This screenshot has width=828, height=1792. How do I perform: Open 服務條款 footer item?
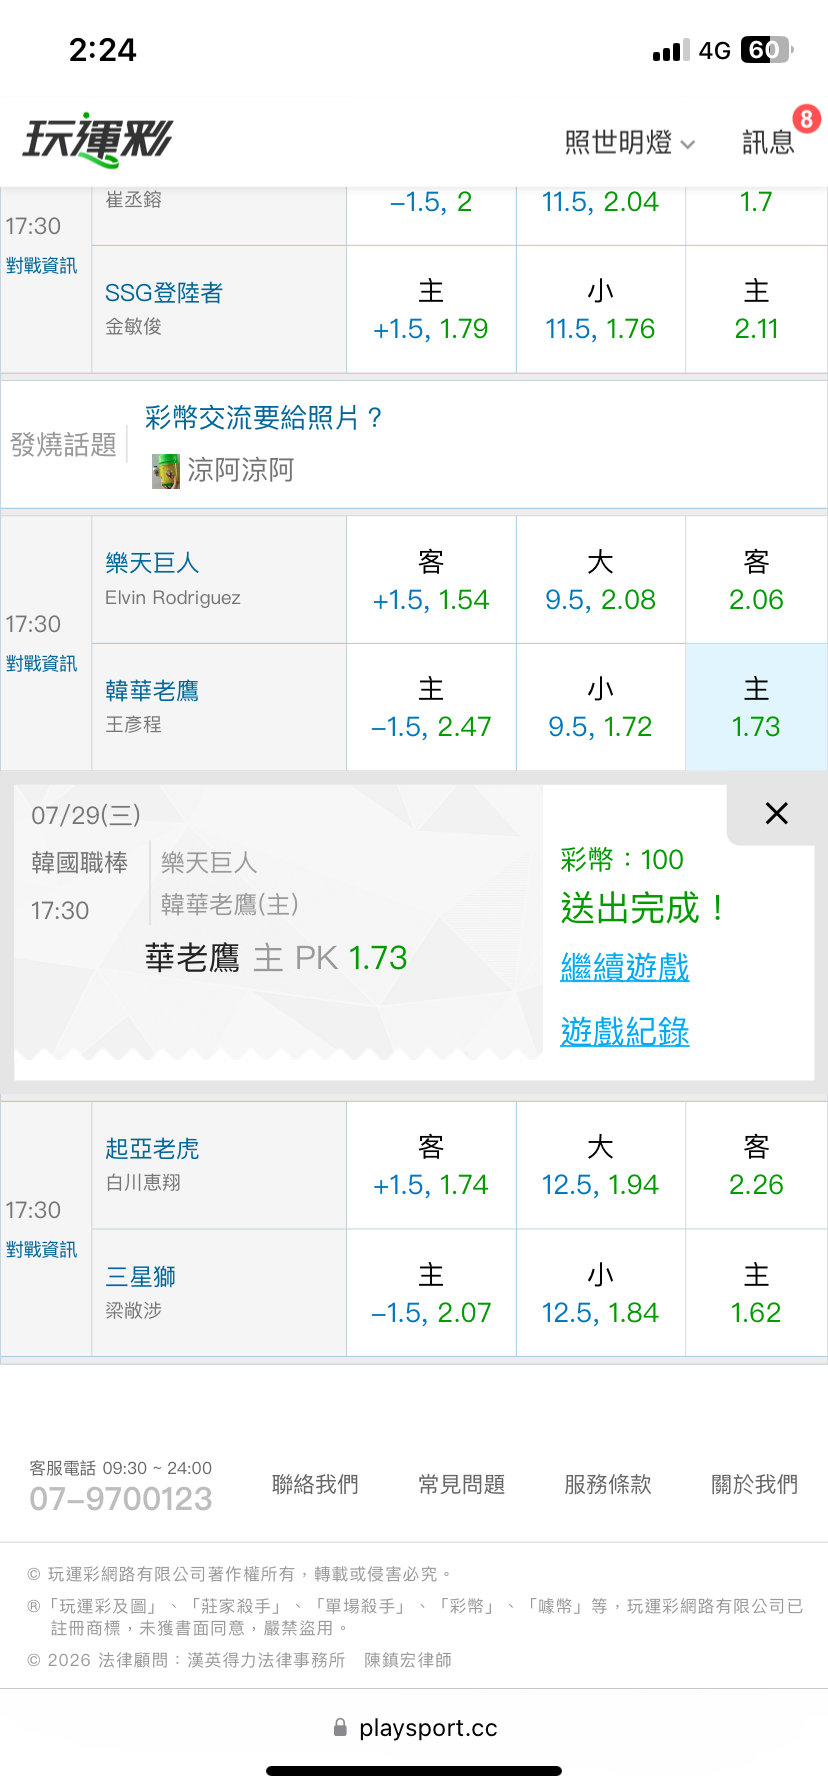click(x=608, y=1485)
